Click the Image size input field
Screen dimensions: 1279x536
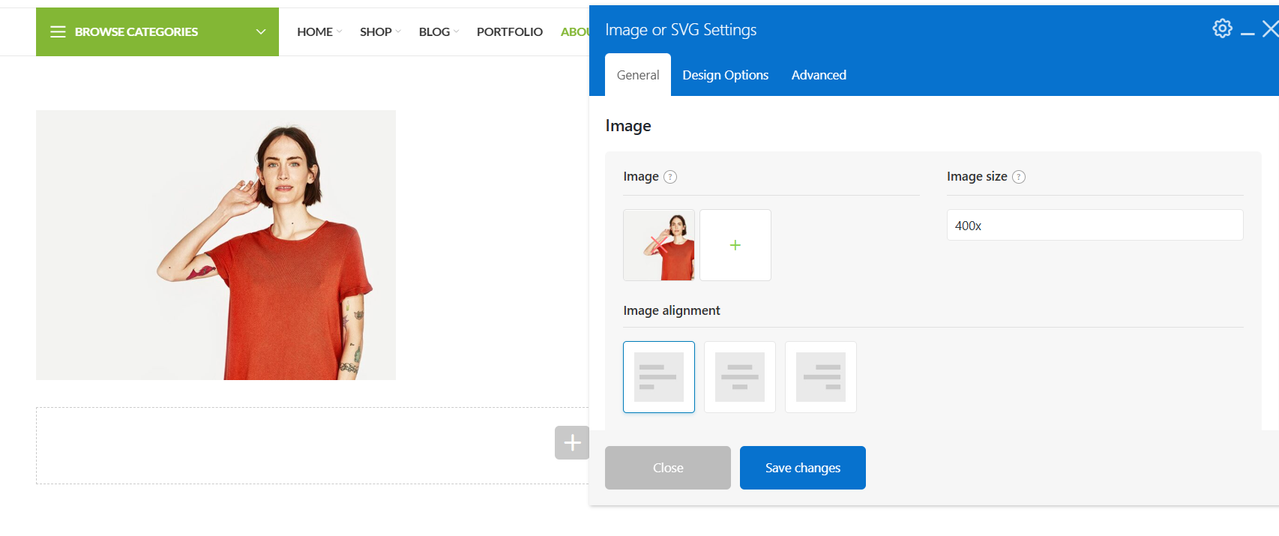(1095, 225)
